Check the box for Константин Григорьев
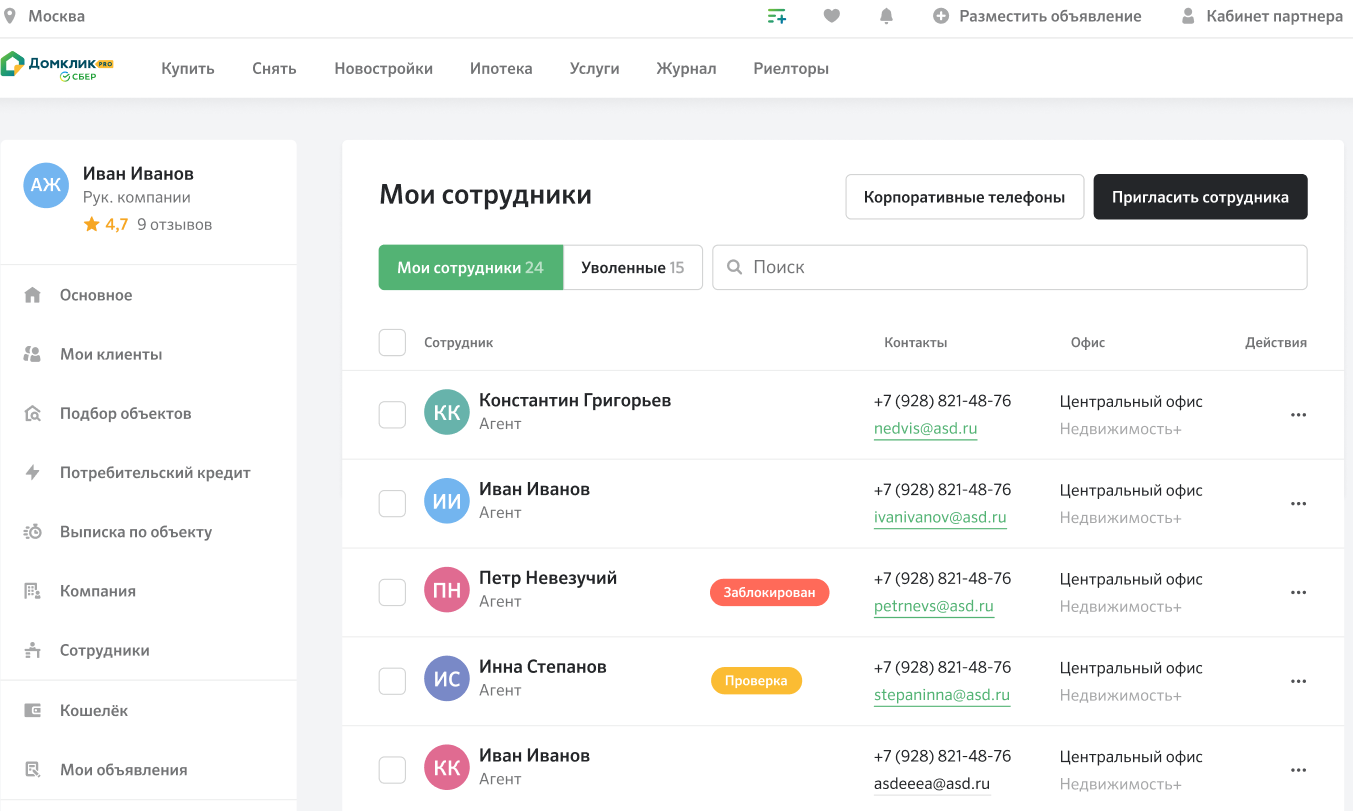 [x=392, y=415]
